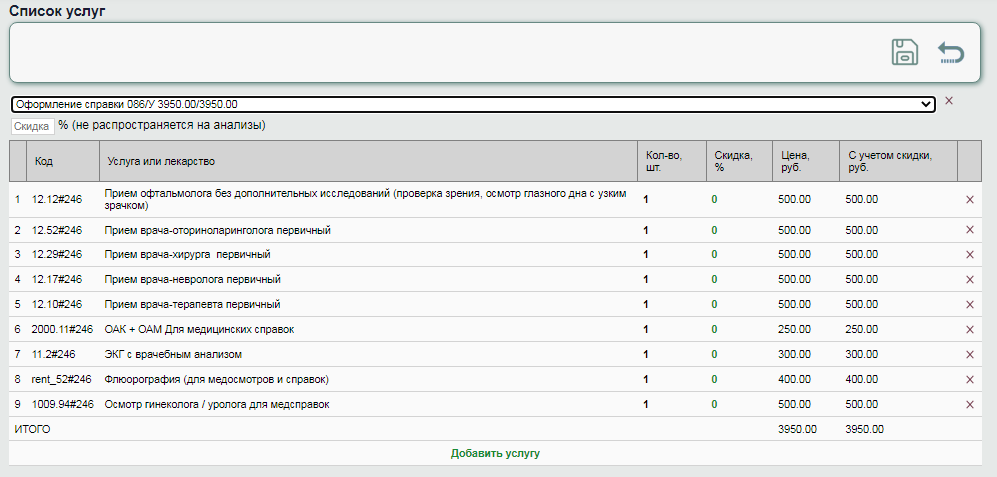Remove the selected service package next to dropdown
Screen dimensions: 997x477
click(949, 101)
